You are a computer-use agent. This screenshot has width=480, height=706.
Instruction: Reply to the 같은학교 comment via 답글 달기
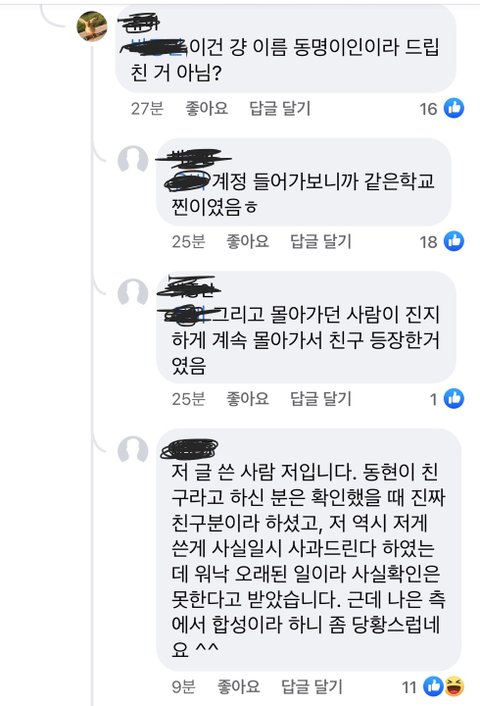coord(321,241)
